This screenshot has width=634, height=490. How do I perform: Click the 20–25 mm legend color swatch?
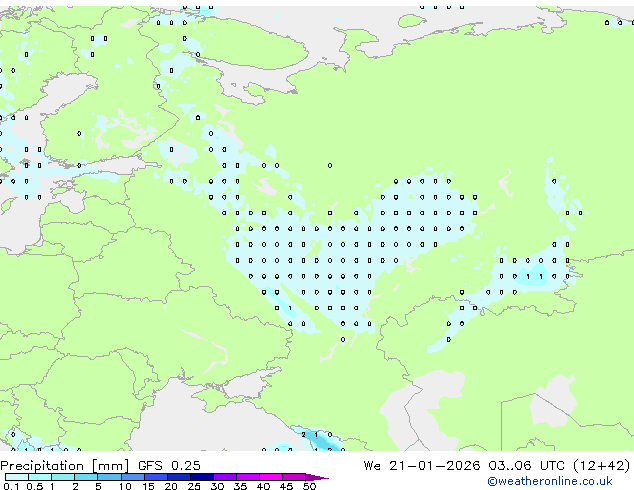click(178, 477)
